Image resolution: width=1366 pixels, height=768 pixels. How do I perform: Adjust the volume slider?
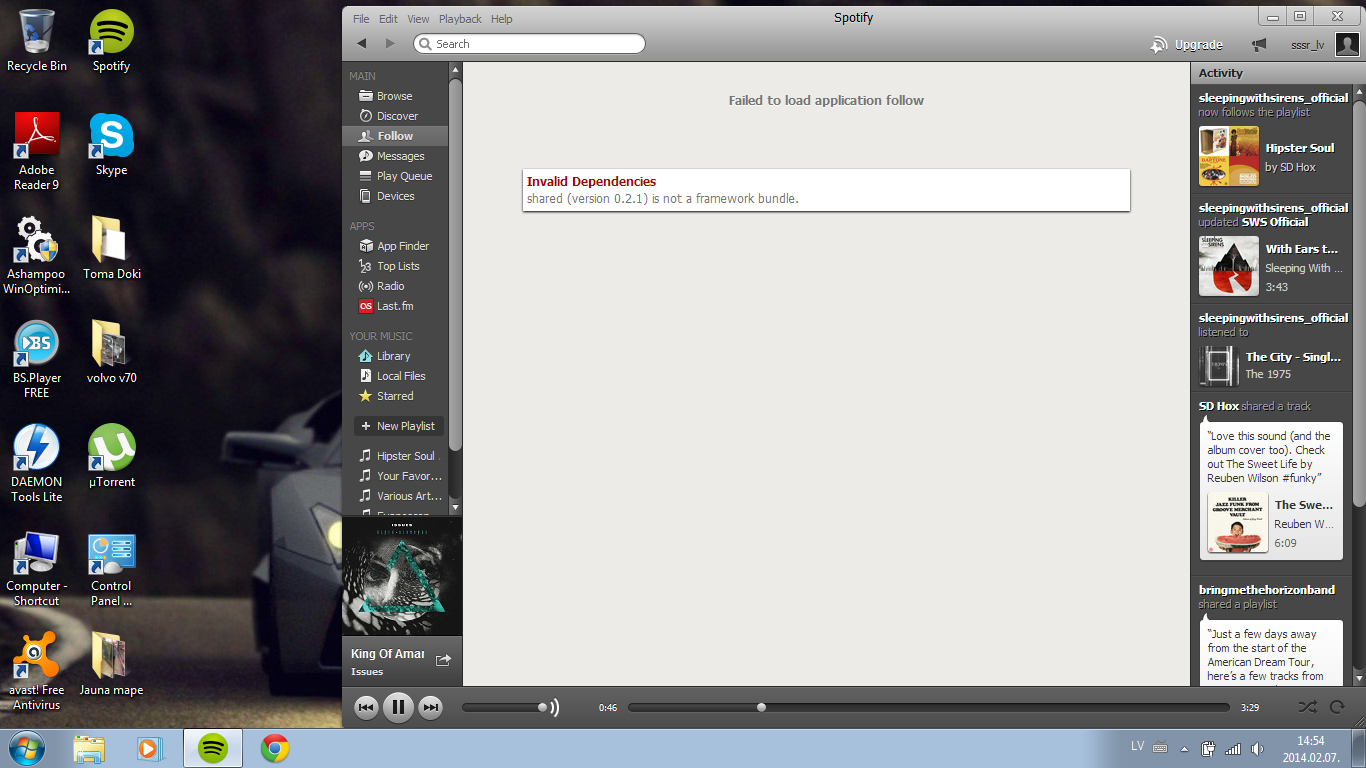click(x=505, y=707)
